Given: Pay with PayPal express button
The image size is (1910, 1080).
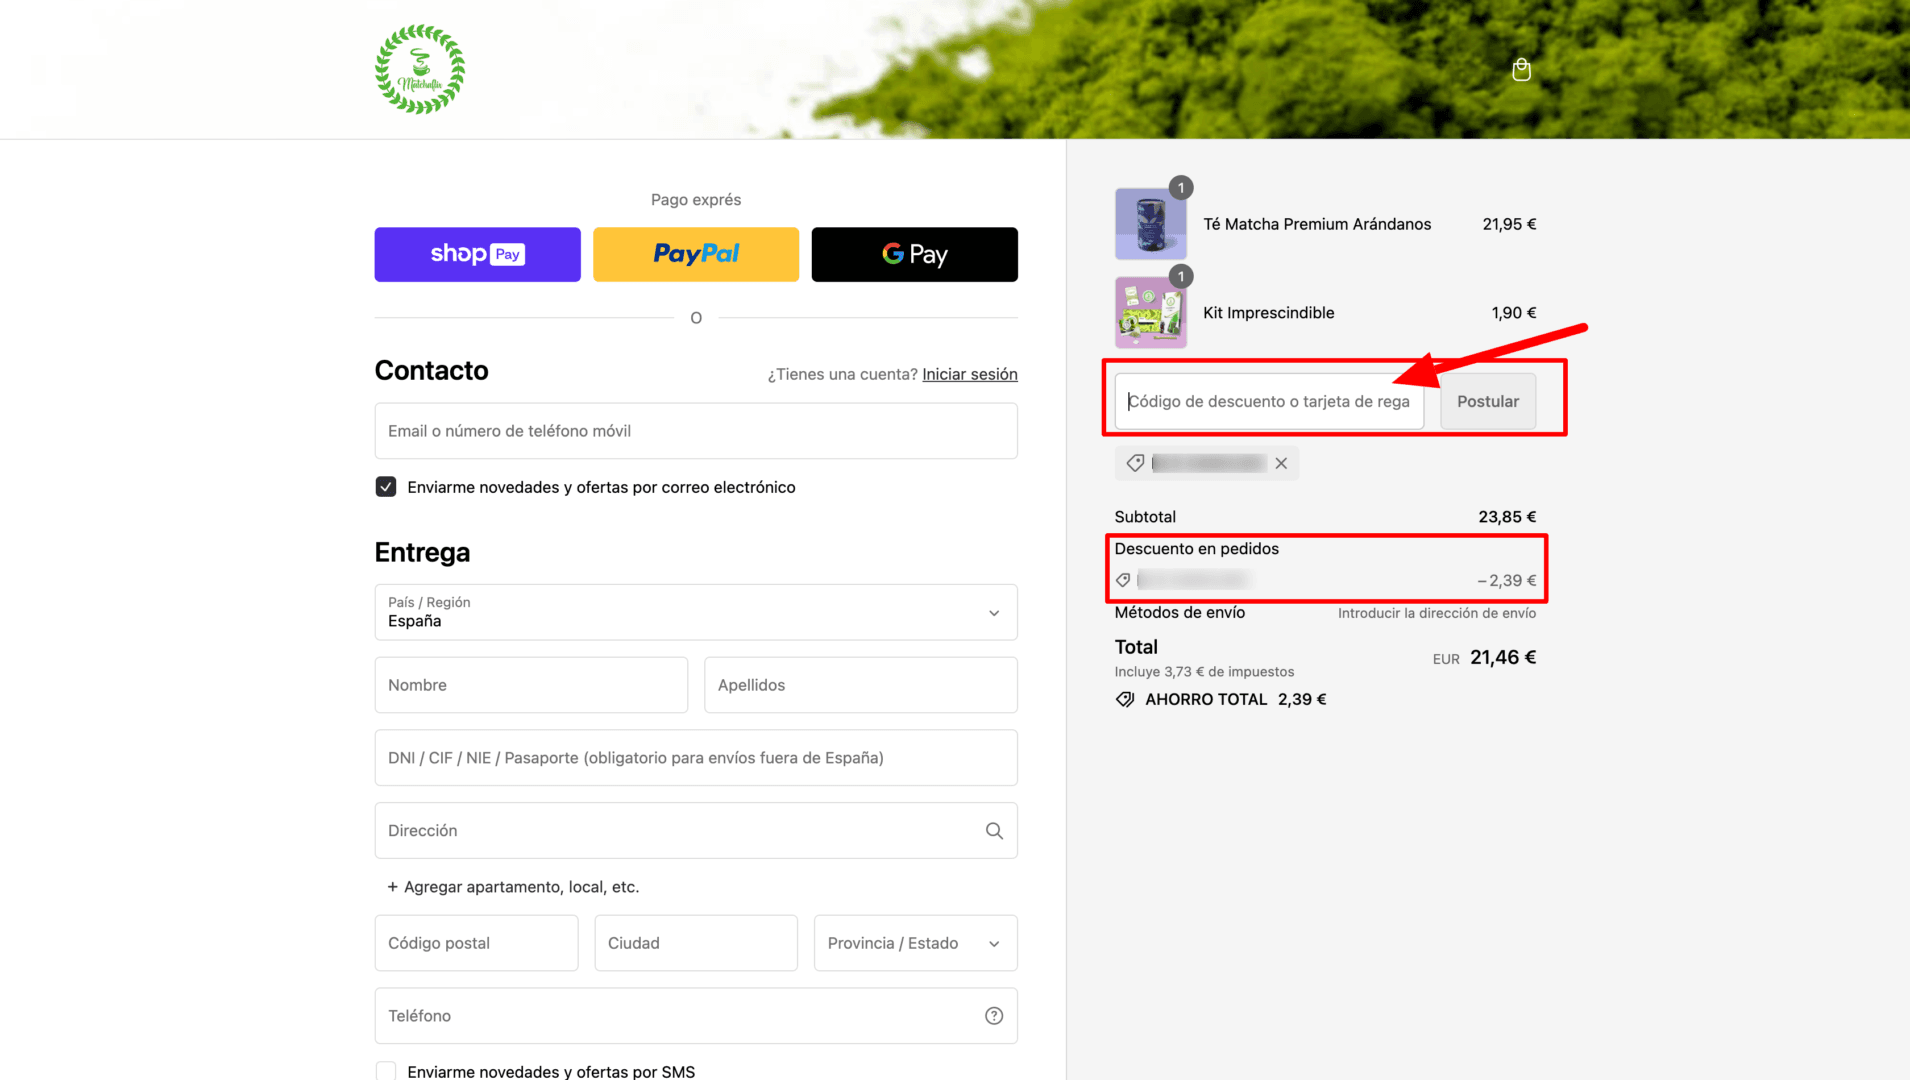Looking at the screenshot, I should pos(696,254).
